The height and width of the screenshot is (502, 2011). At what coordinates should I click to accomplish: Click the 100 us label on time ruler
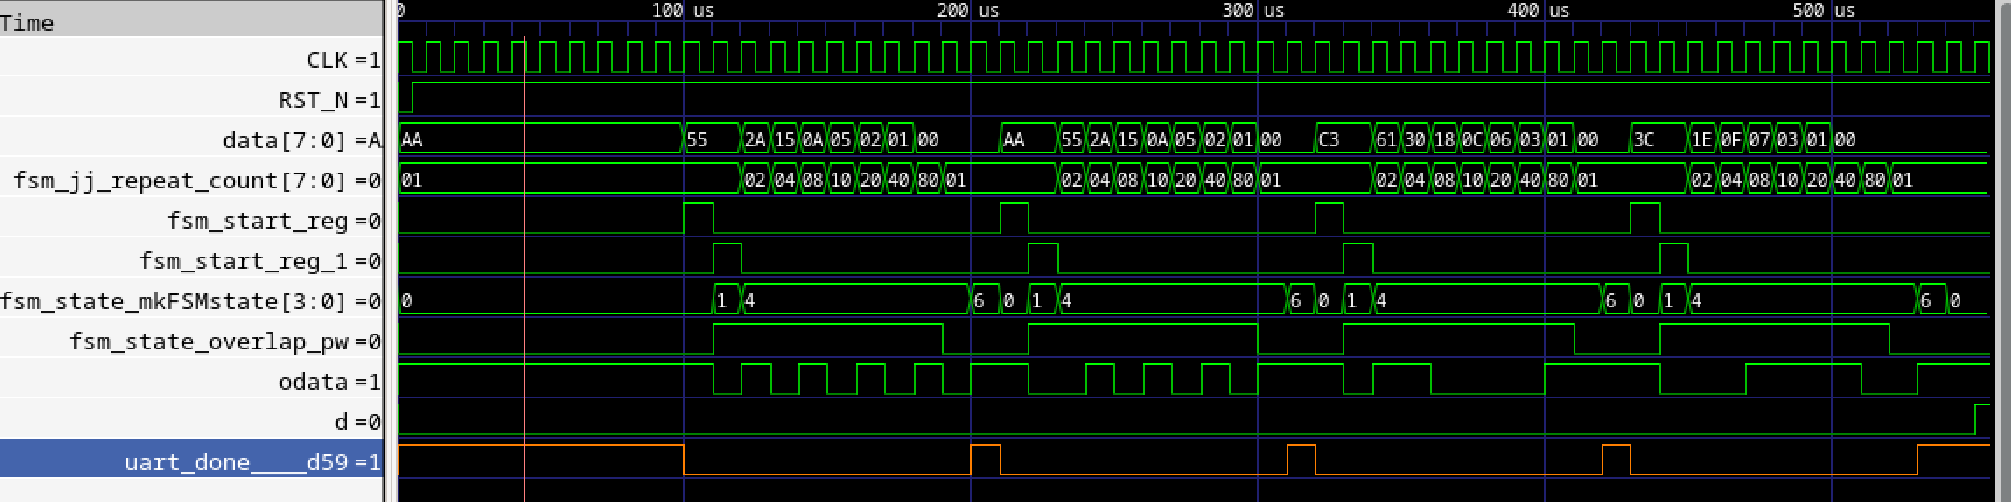point(683,11)
